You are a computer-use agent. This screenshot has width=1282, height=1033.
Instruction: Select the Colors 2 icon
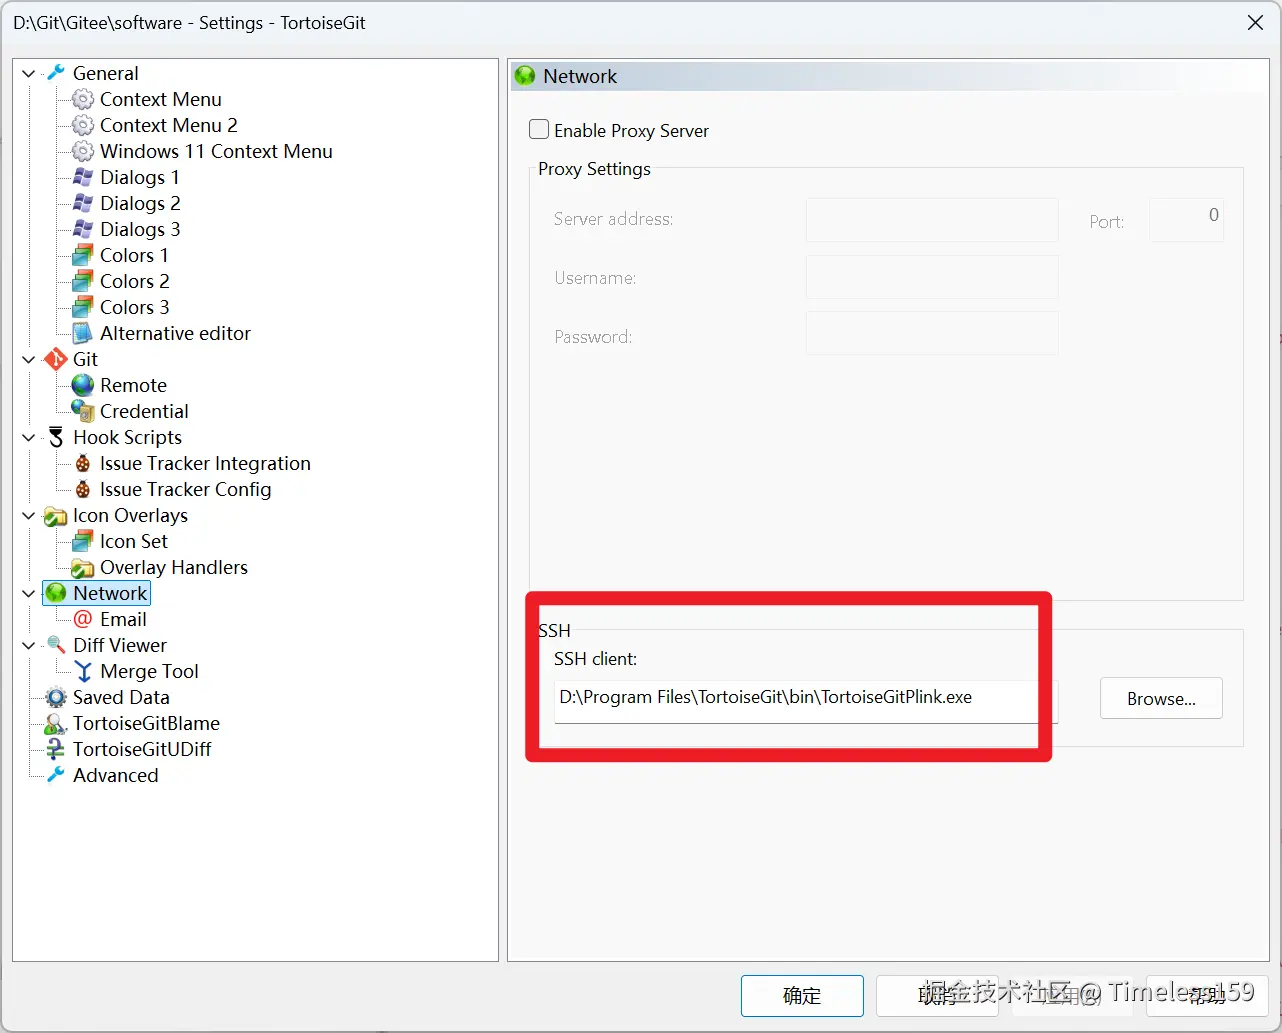coord(83,281)
